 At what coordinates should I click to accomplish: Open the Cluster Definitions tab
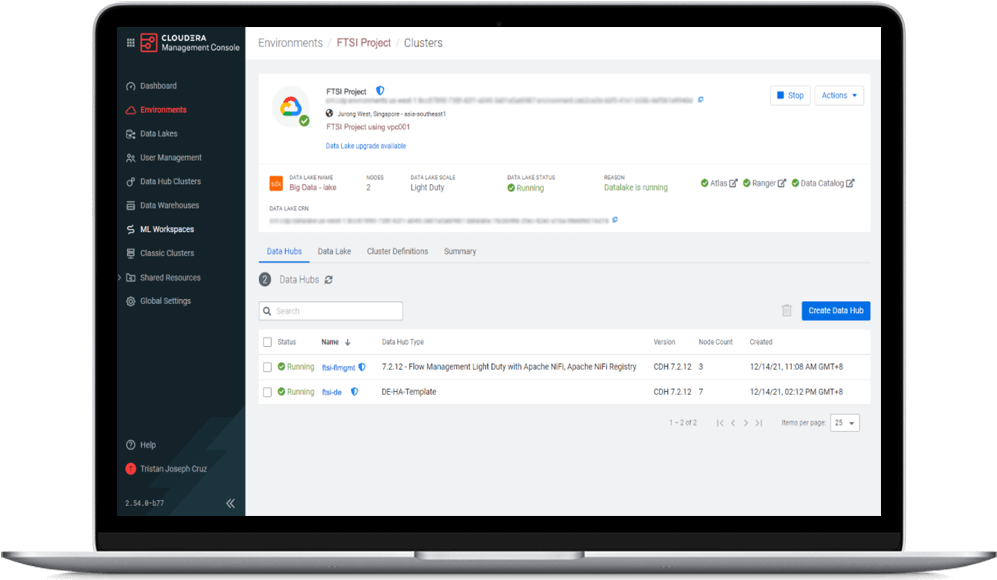tap(397, 252)
